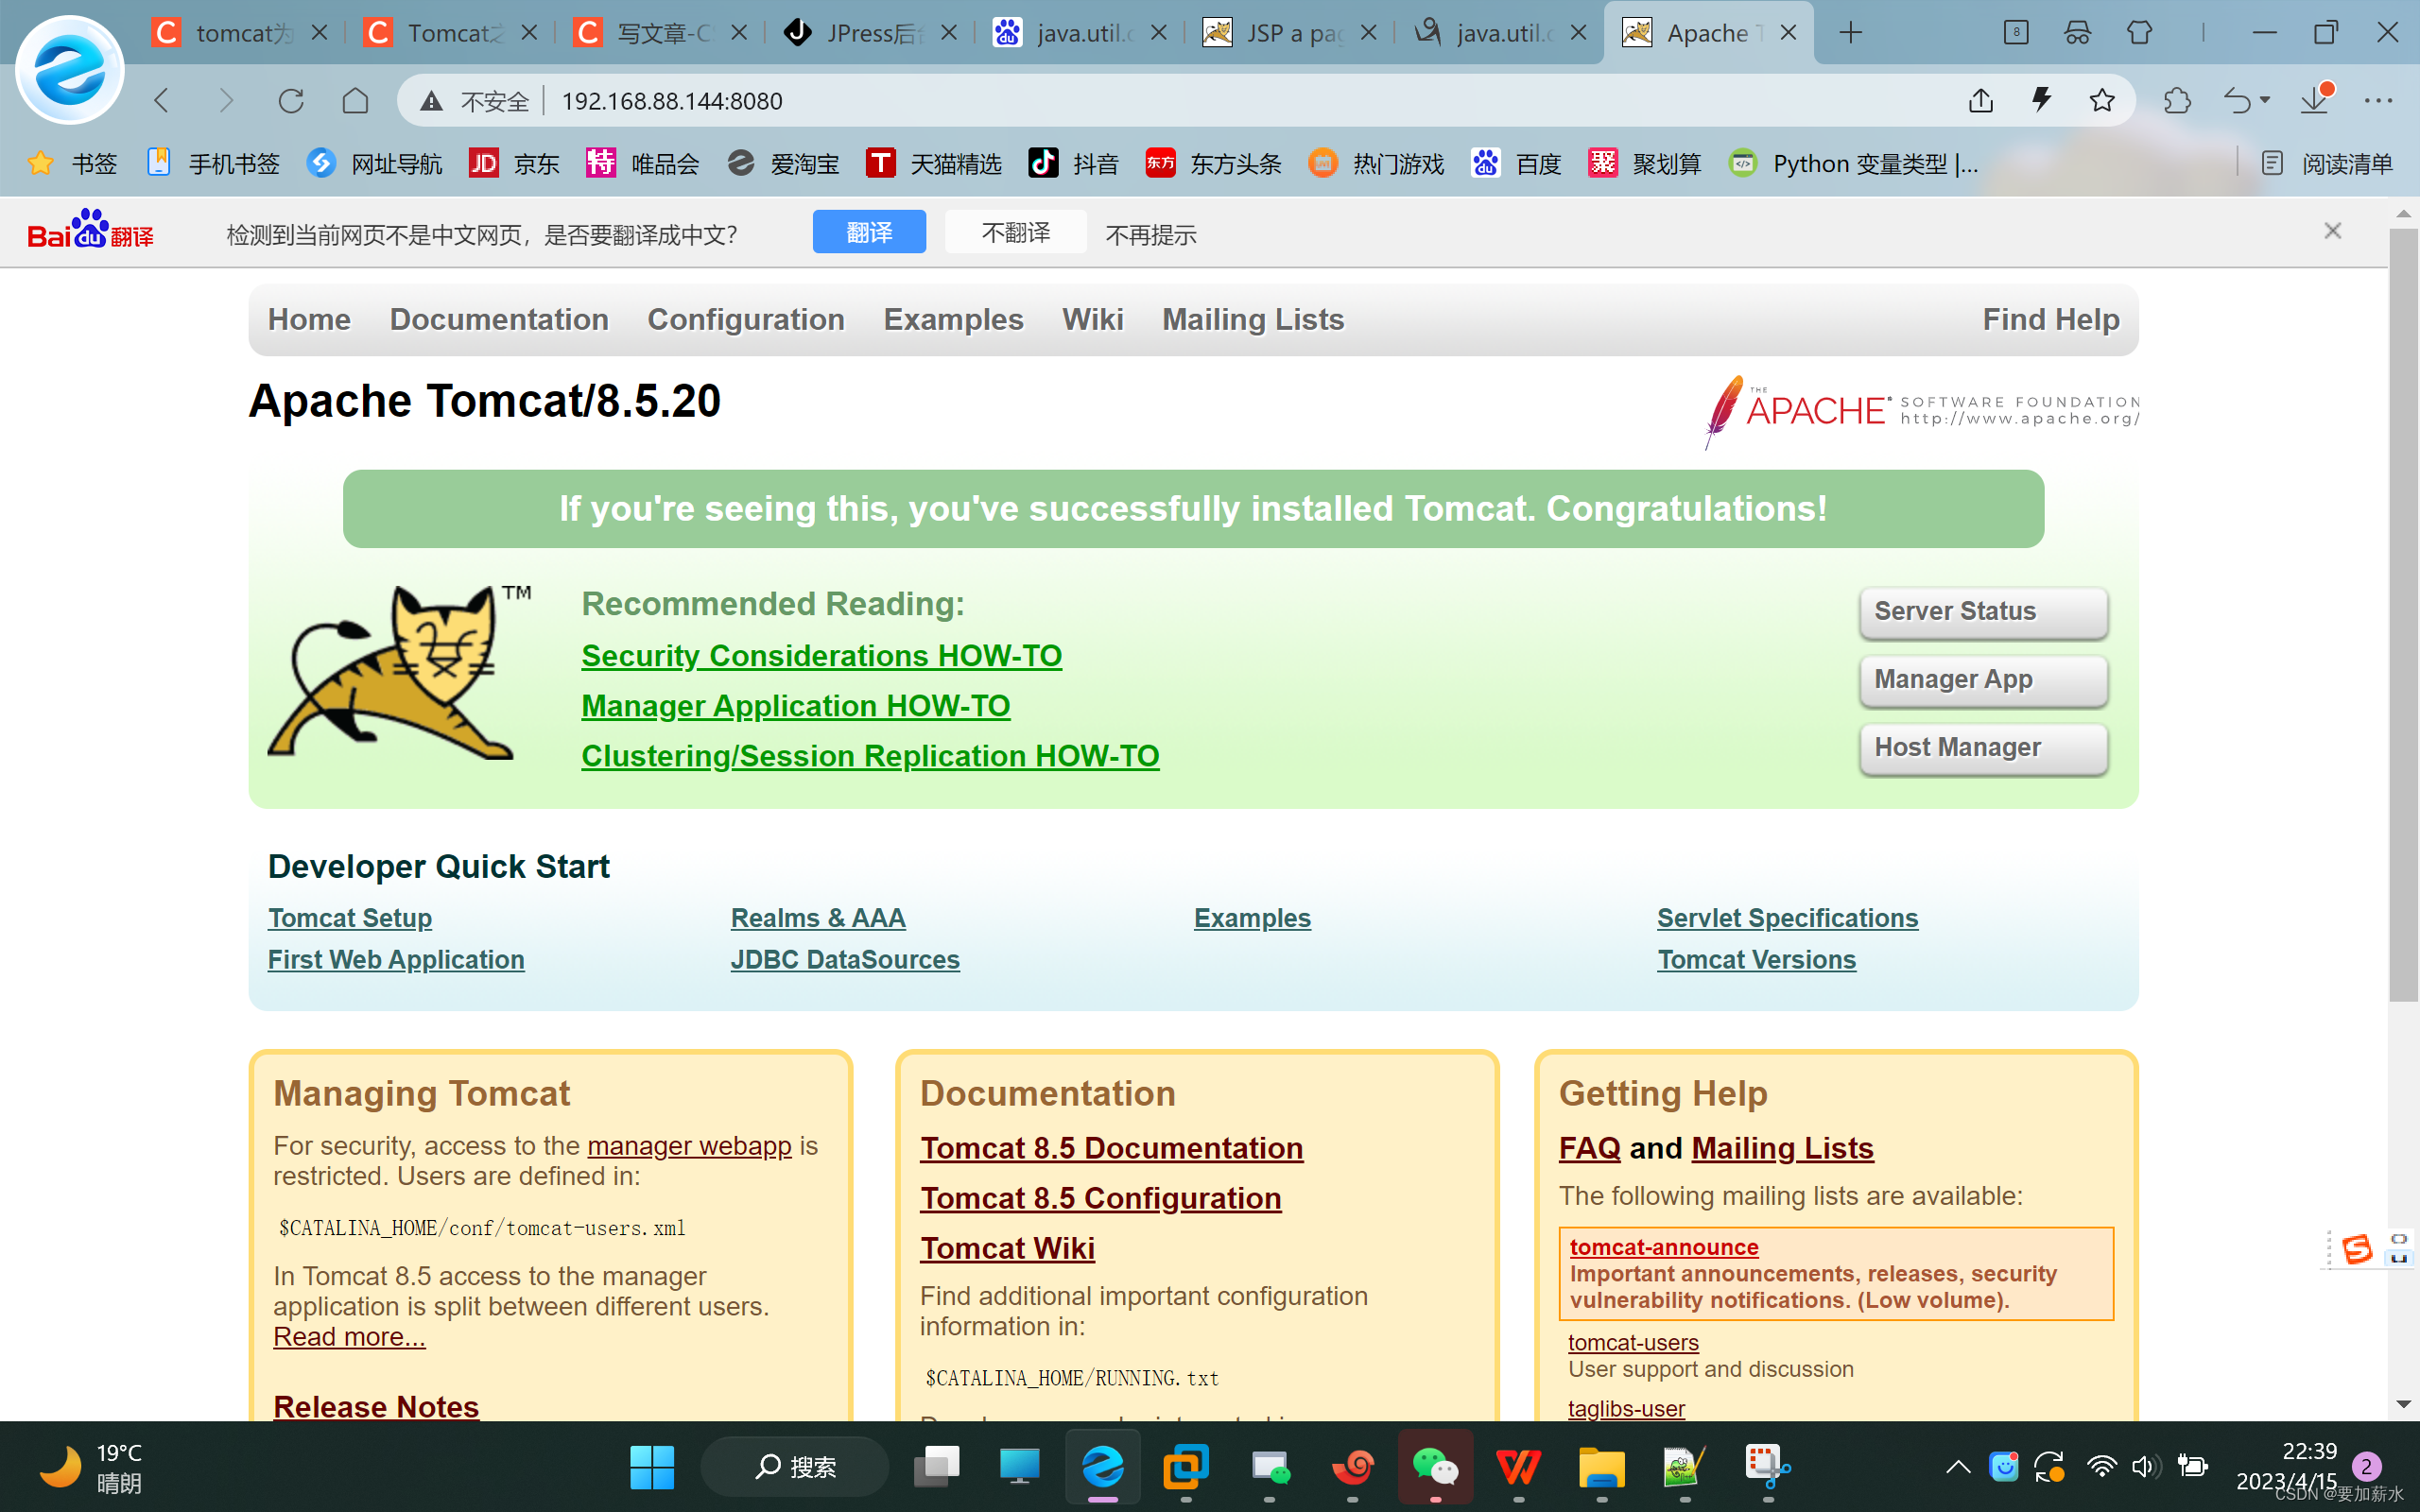Reload the page with the refresh icon
This screenshot has height=1512, width=2420.
tap(291, 101)
